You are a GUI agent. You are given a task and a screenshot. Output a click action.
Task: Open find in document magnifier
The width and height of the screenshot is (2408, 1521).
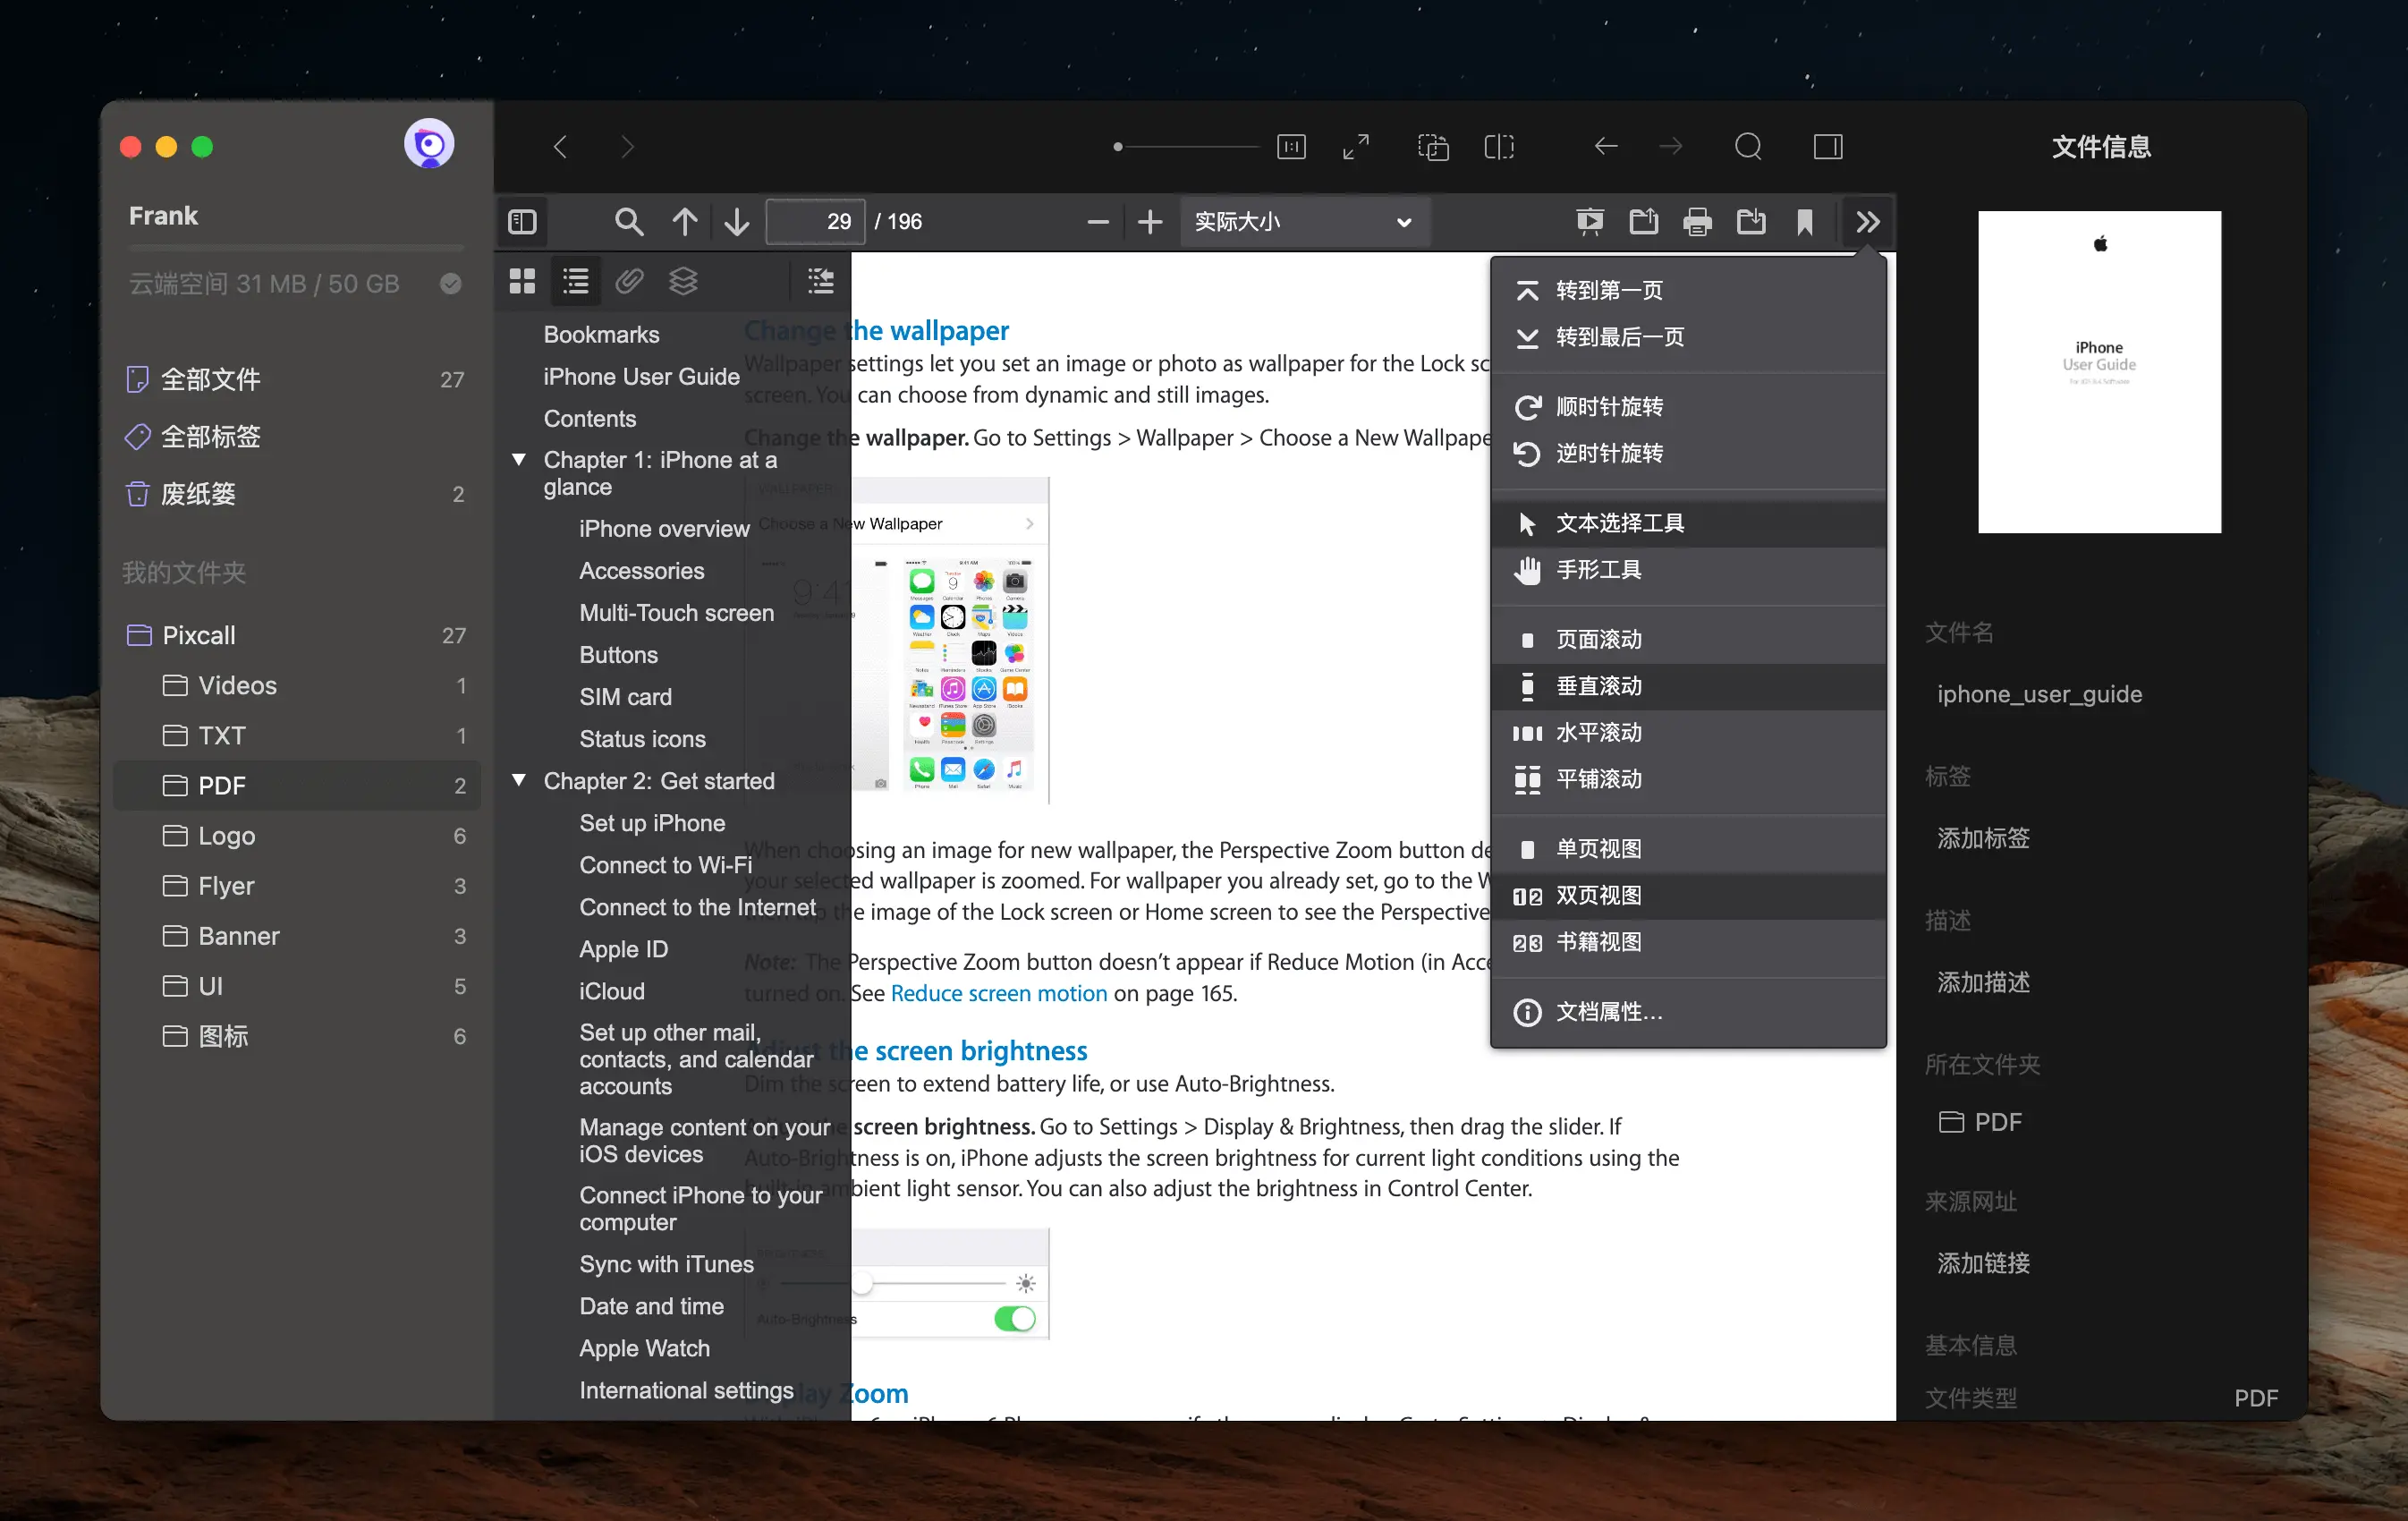628,221
